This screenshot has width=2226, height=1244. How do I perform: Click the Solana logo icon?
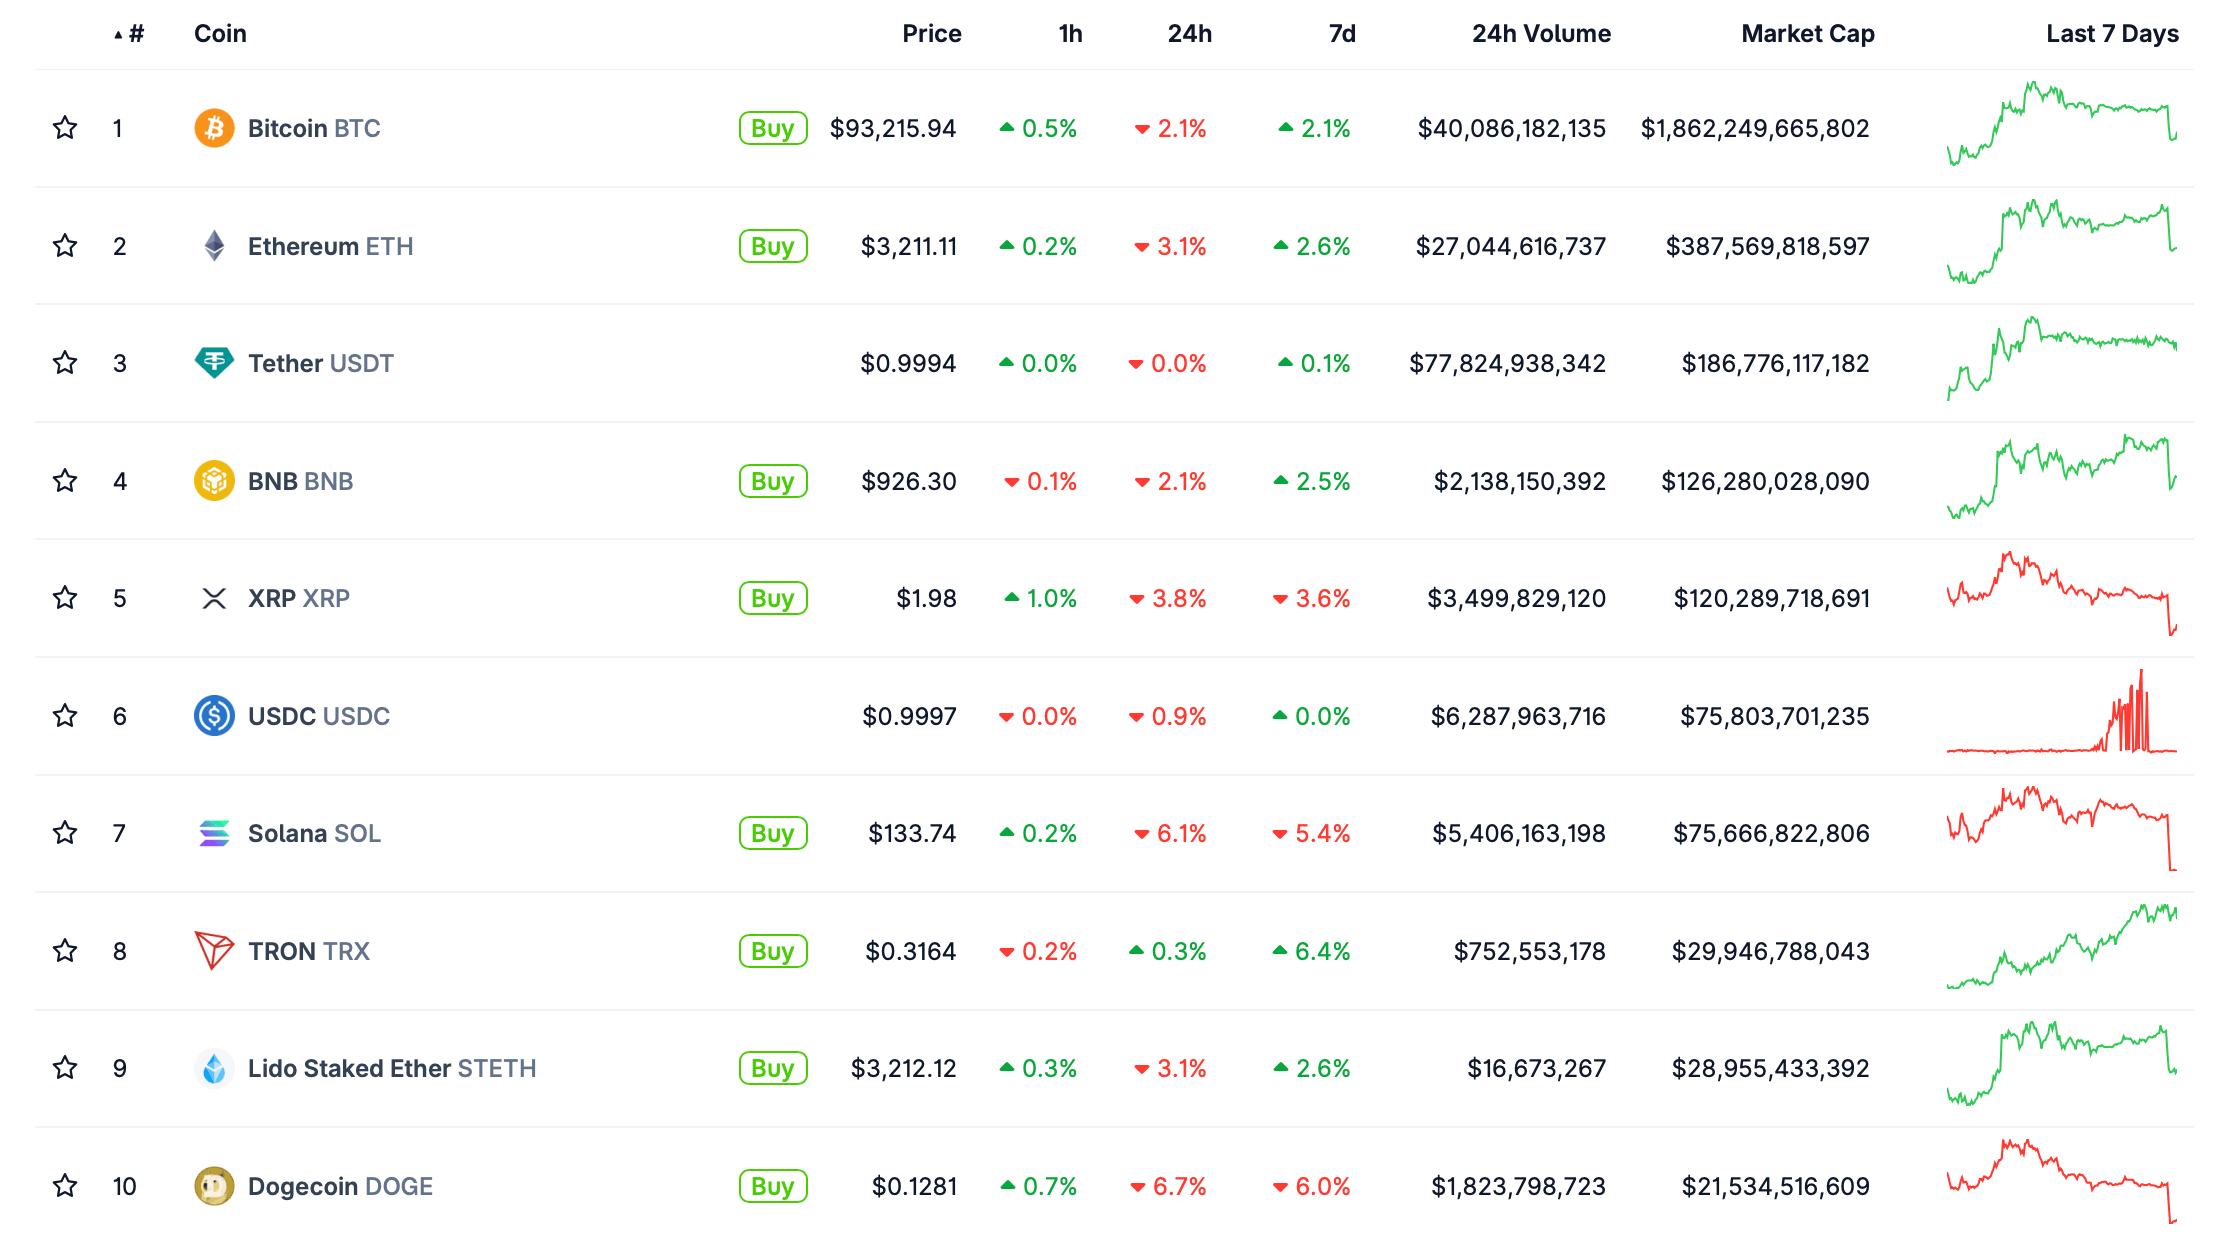(x=214, y=833)
